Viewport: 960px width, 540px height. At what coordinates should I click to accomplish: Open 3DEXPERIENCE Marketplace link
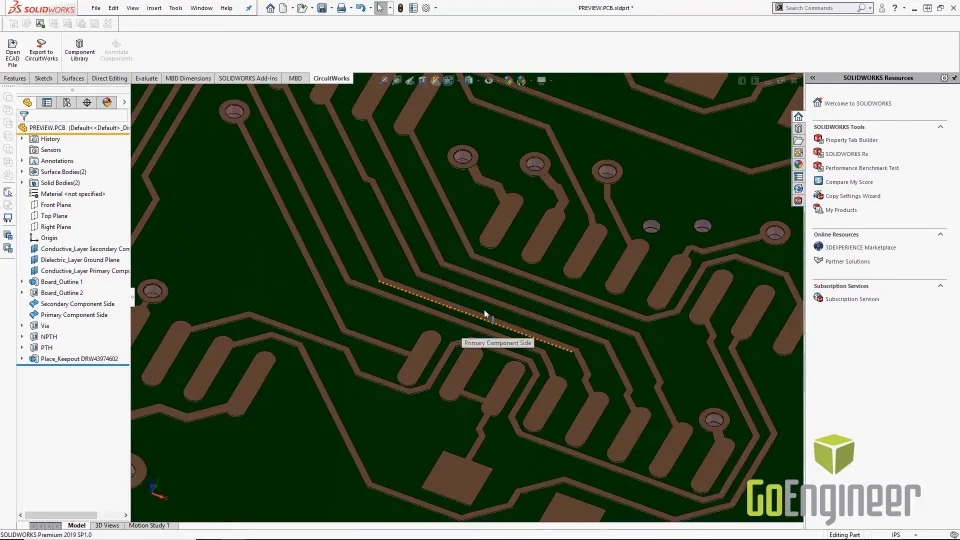point(860,247)
